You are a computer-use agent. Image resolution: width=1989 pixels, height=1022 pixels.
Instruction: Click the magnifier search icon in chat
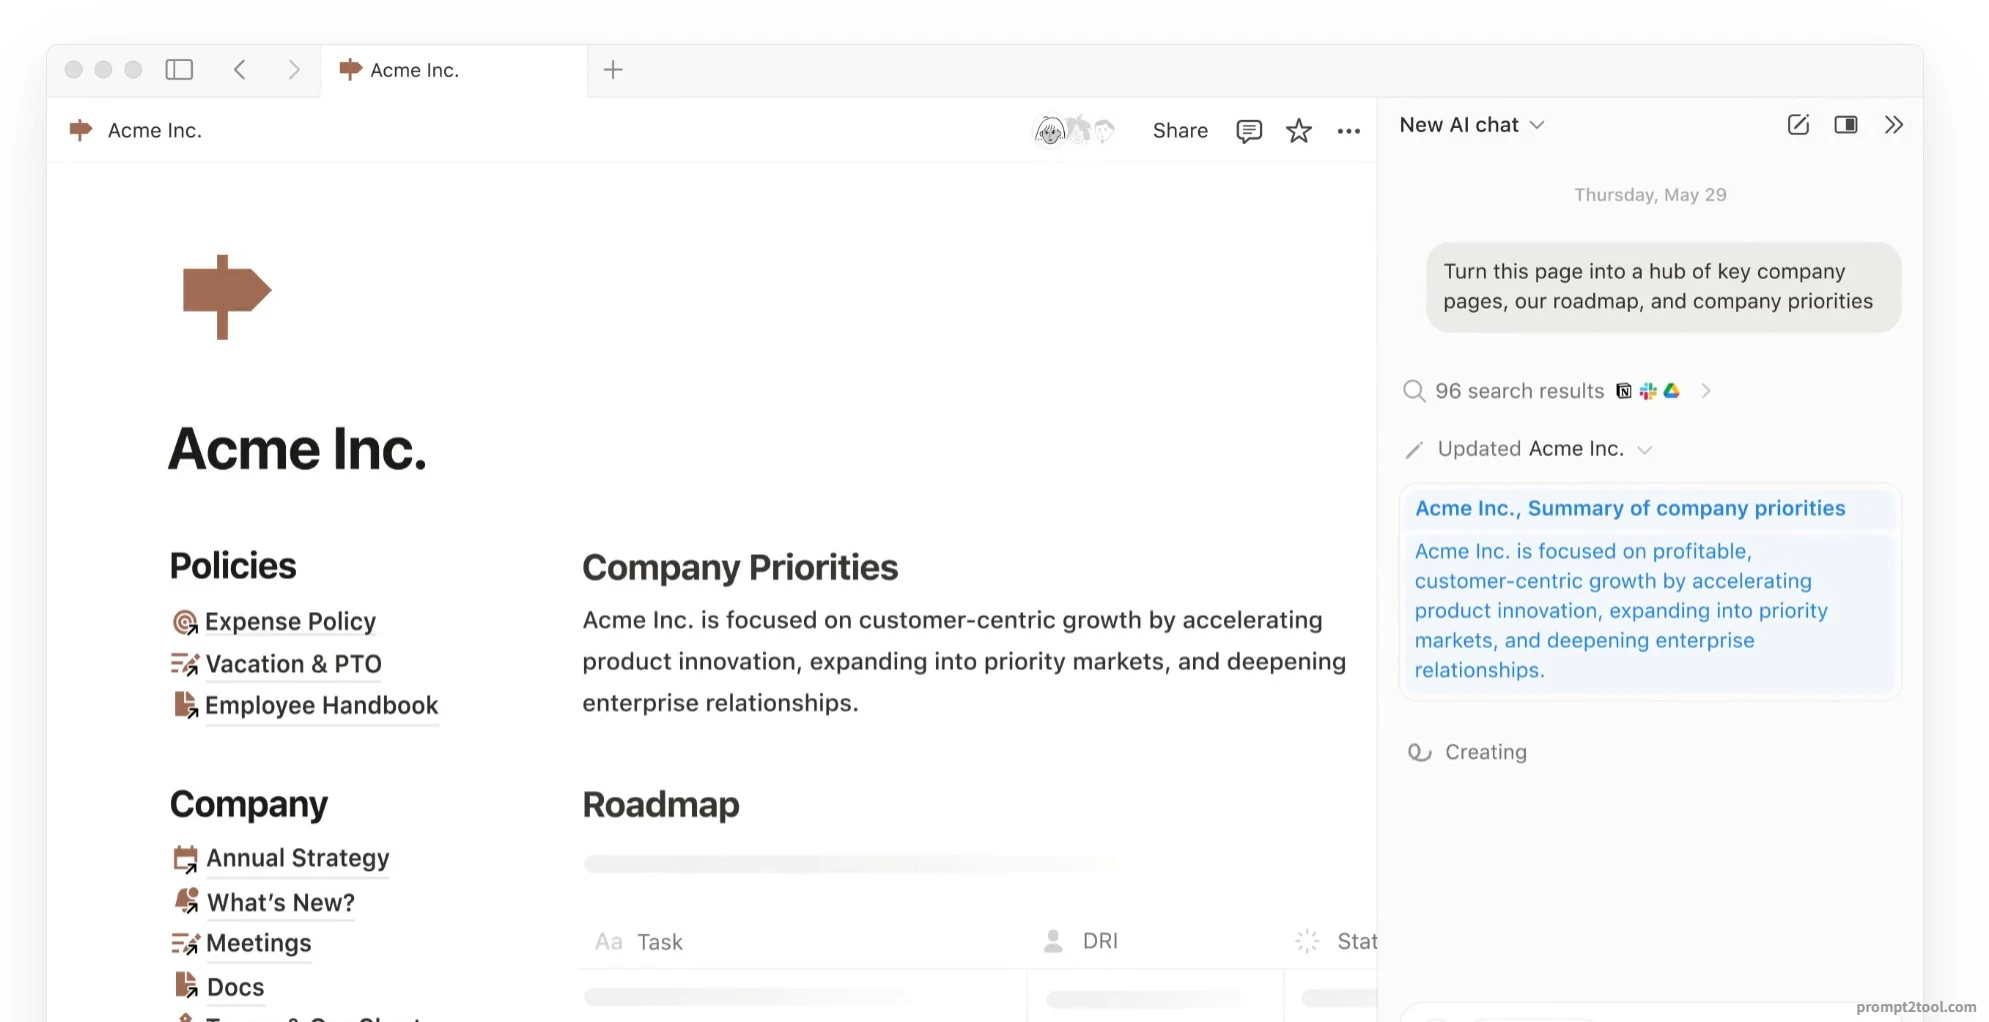(x=1413, y=391)
